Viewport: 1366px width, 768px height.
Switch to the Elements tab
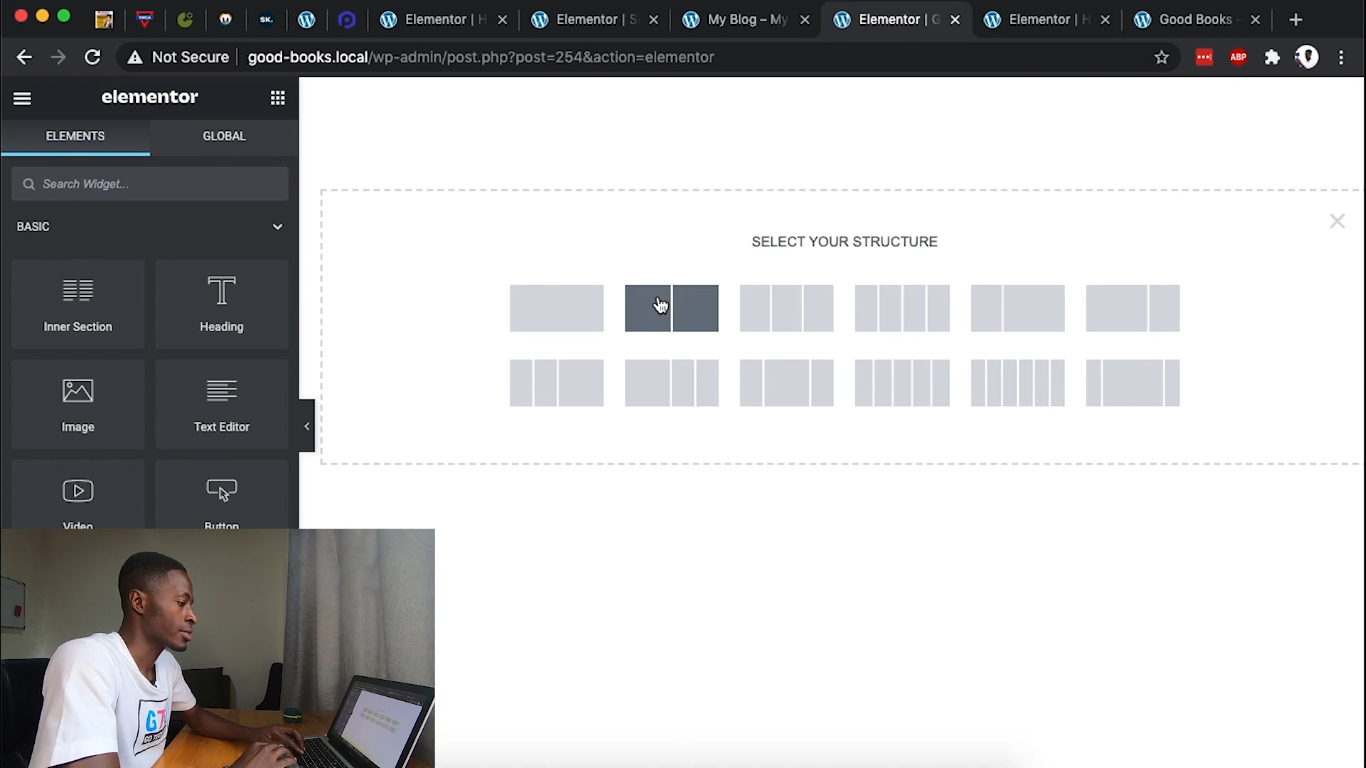(75, 136)
